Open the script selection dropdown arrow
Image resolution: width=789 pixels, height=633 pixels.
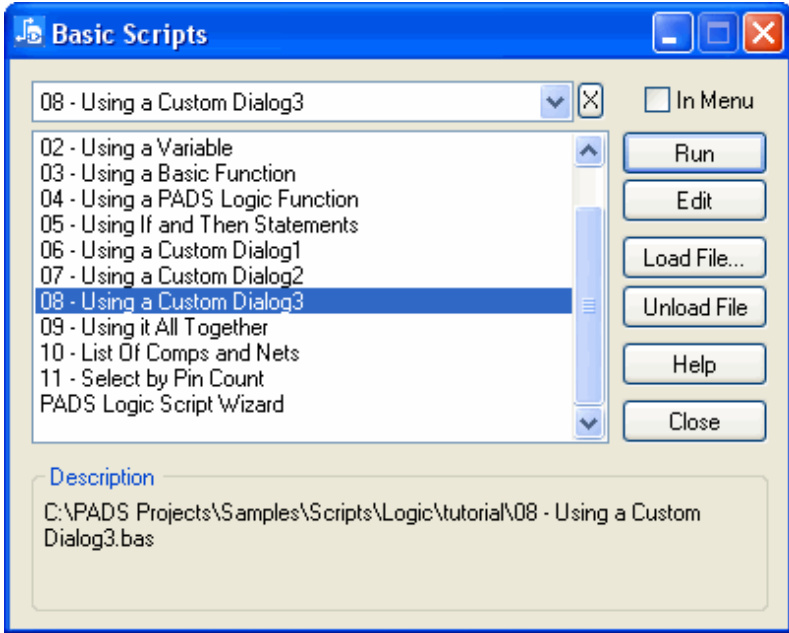pyautogui.click(x=554, y=101)
